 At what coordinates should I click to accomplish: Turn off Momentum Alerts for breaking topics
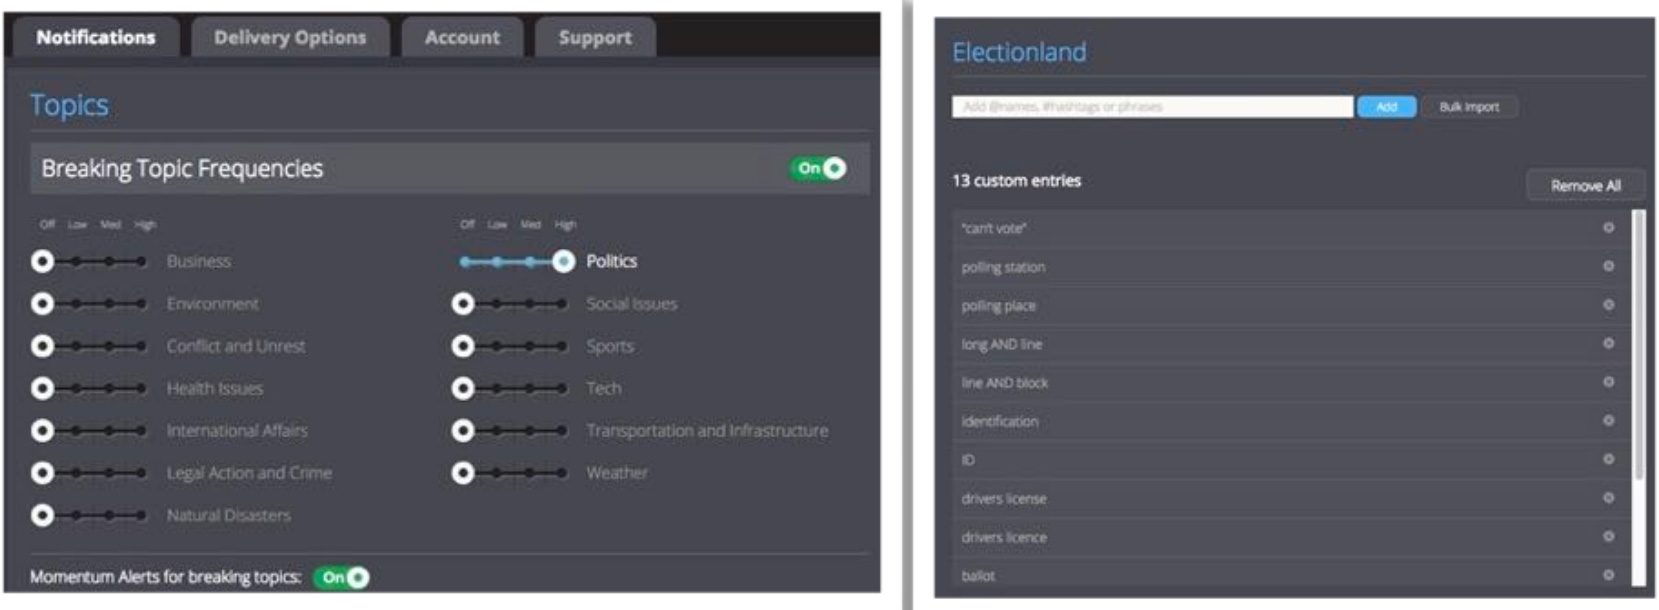343,577
